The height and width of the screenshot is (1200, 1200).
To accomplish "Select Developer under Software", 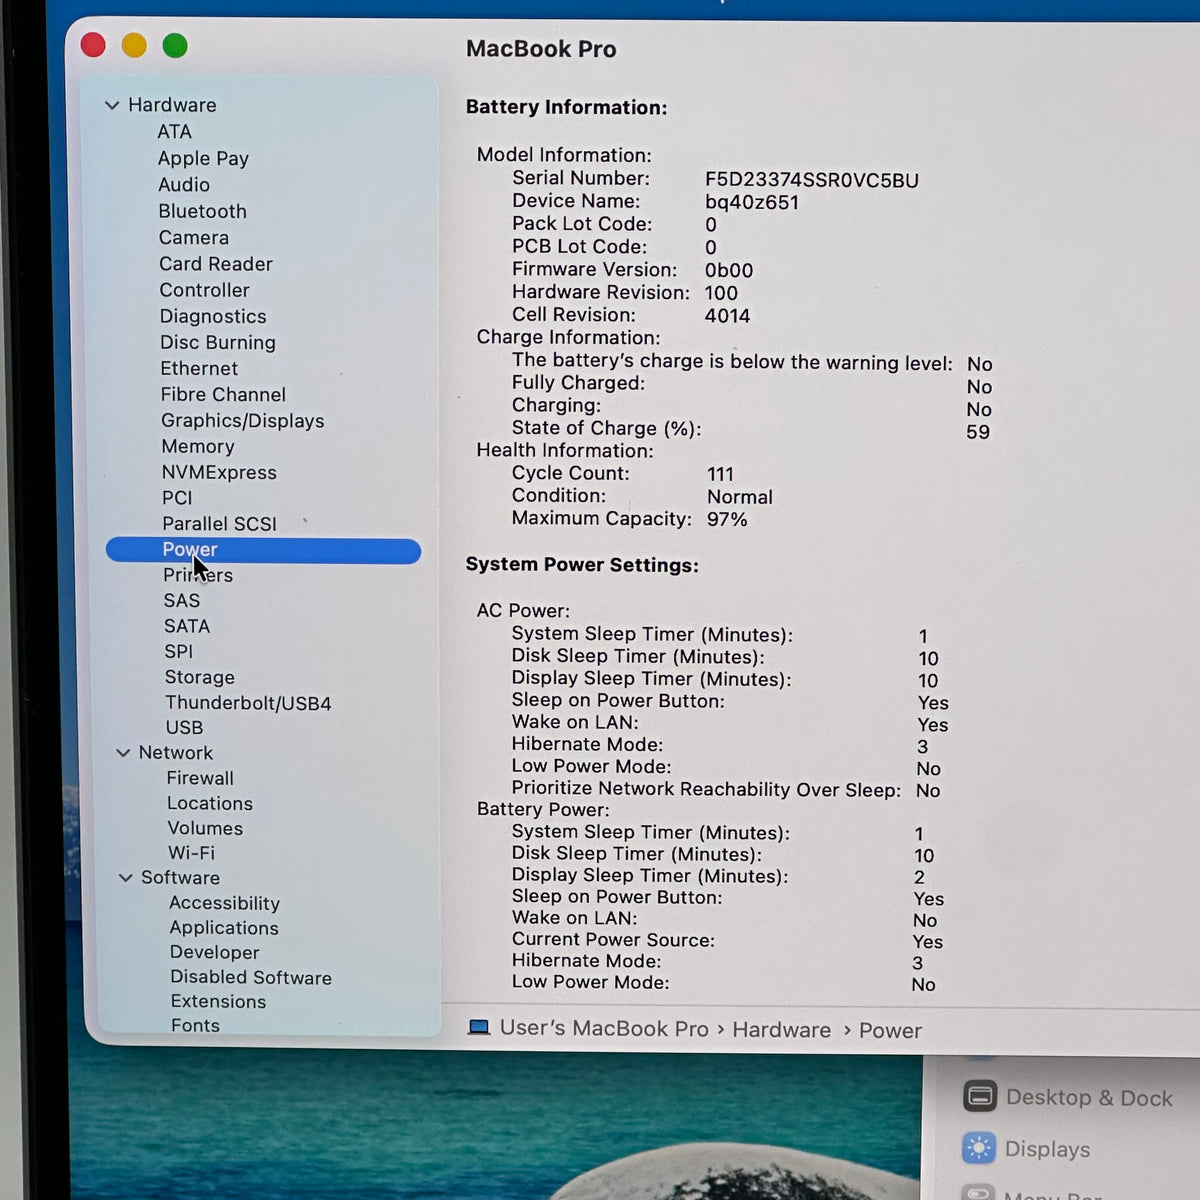I will (x=214, y=953).
